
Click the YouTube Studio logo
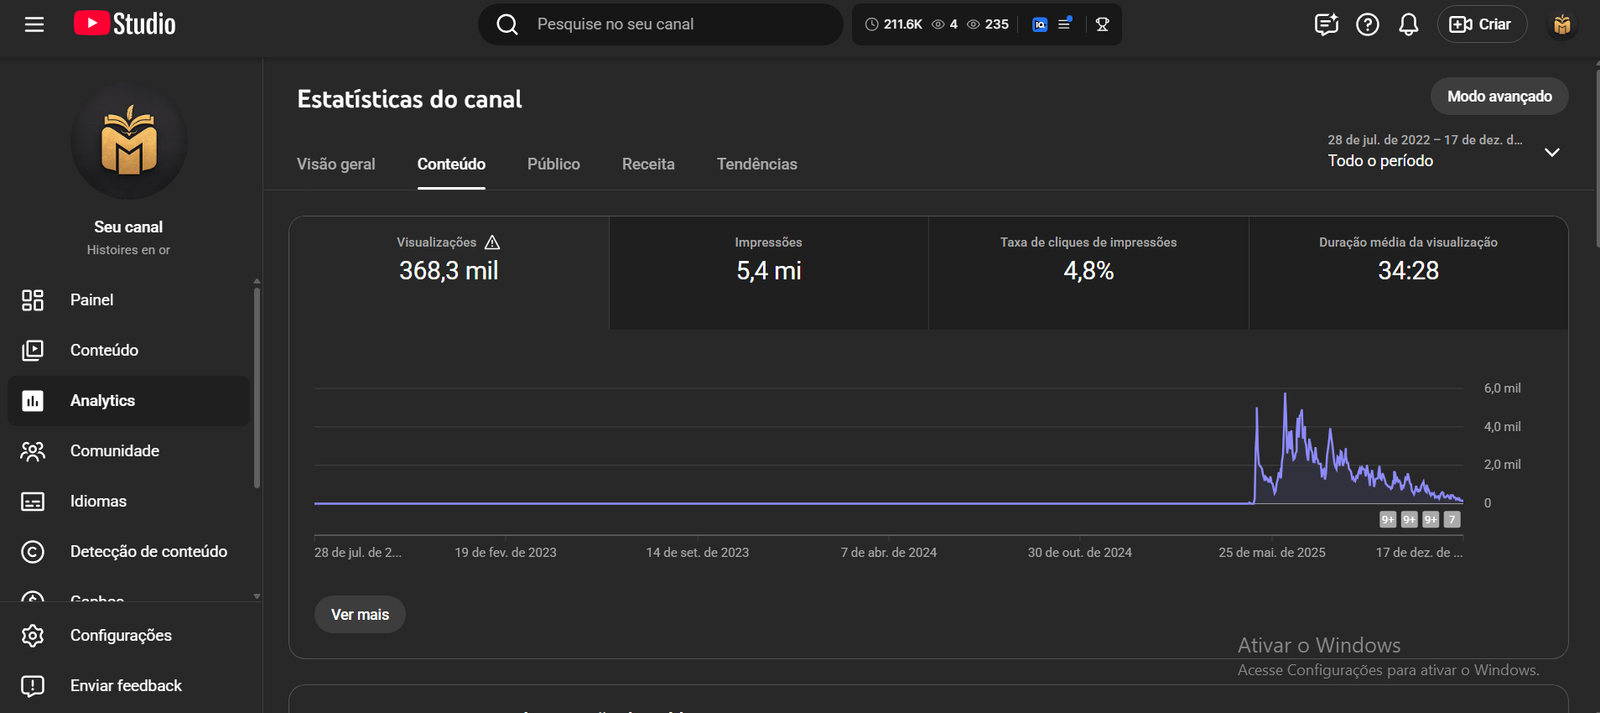tap(125, 24)
